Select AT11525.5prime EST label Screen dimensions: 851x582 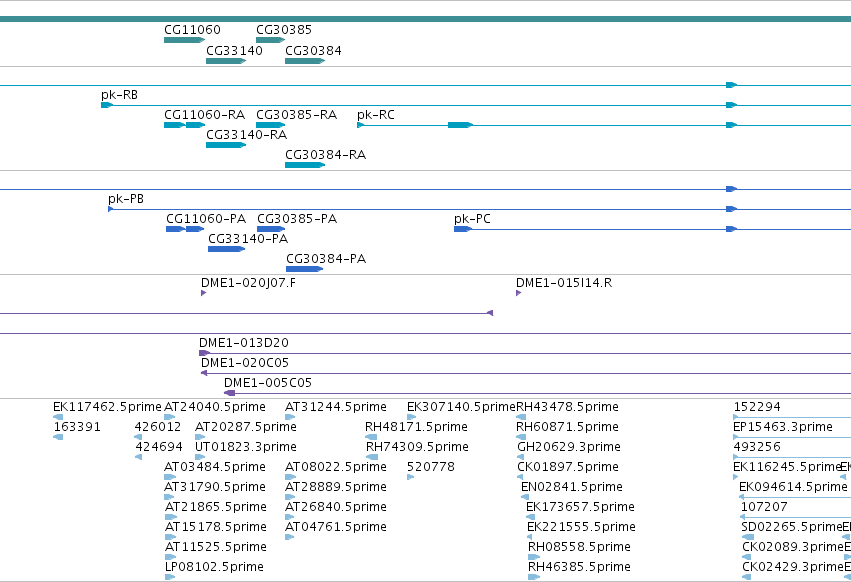click(x=215, y=547)
